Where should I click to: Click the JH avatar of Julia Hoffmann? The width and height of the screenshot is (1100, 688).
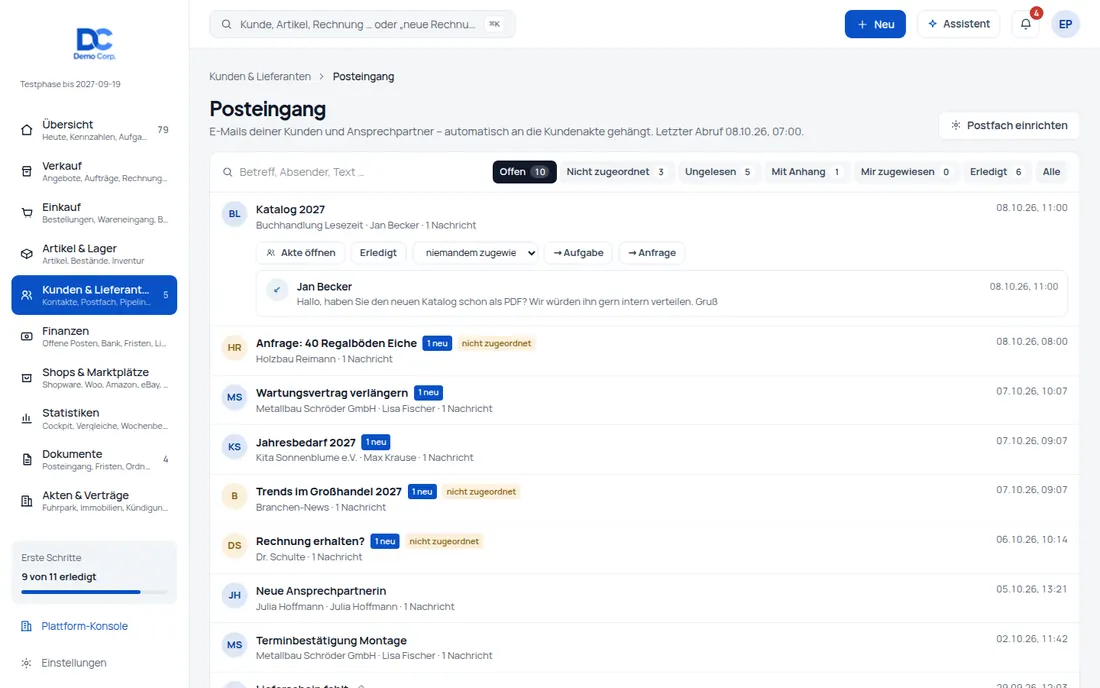[x=234, y=595]
